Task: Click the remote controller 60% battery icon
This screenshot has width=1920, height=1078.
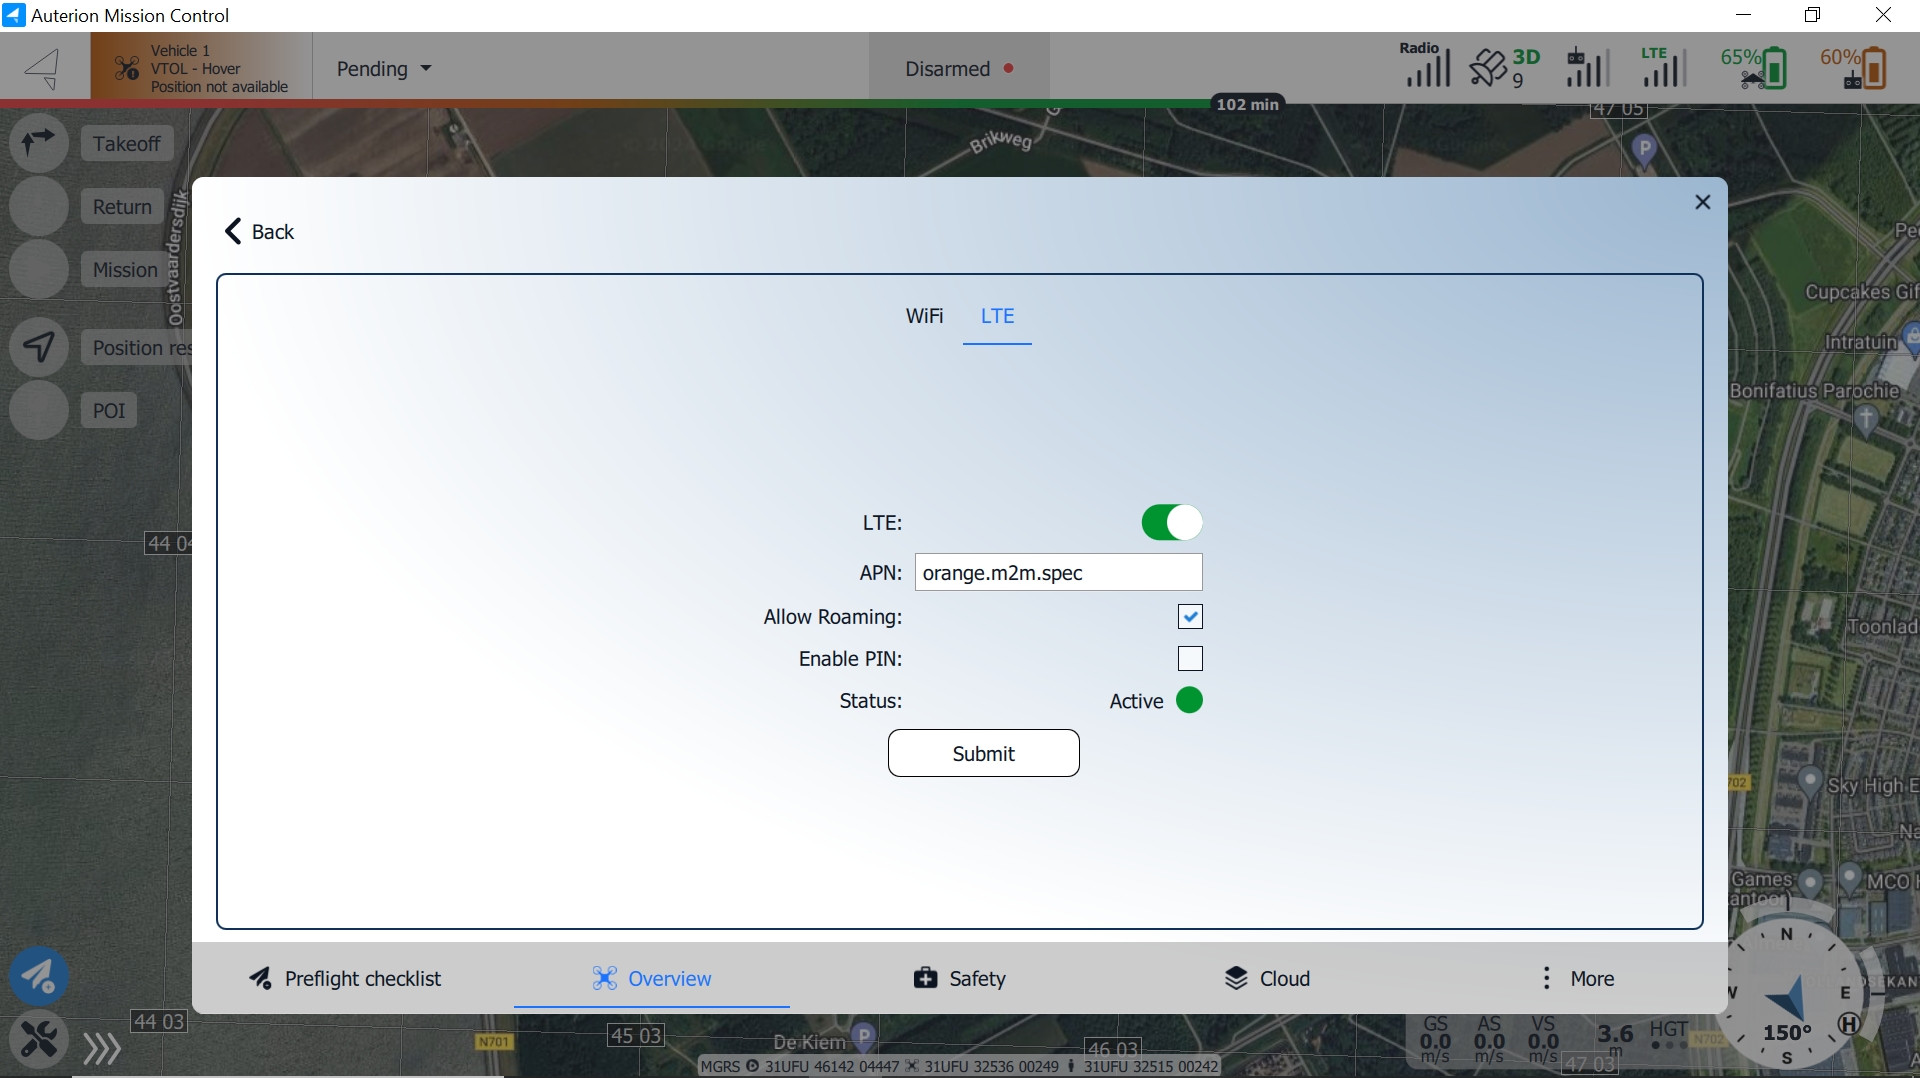Action: tap(1853, 68)
